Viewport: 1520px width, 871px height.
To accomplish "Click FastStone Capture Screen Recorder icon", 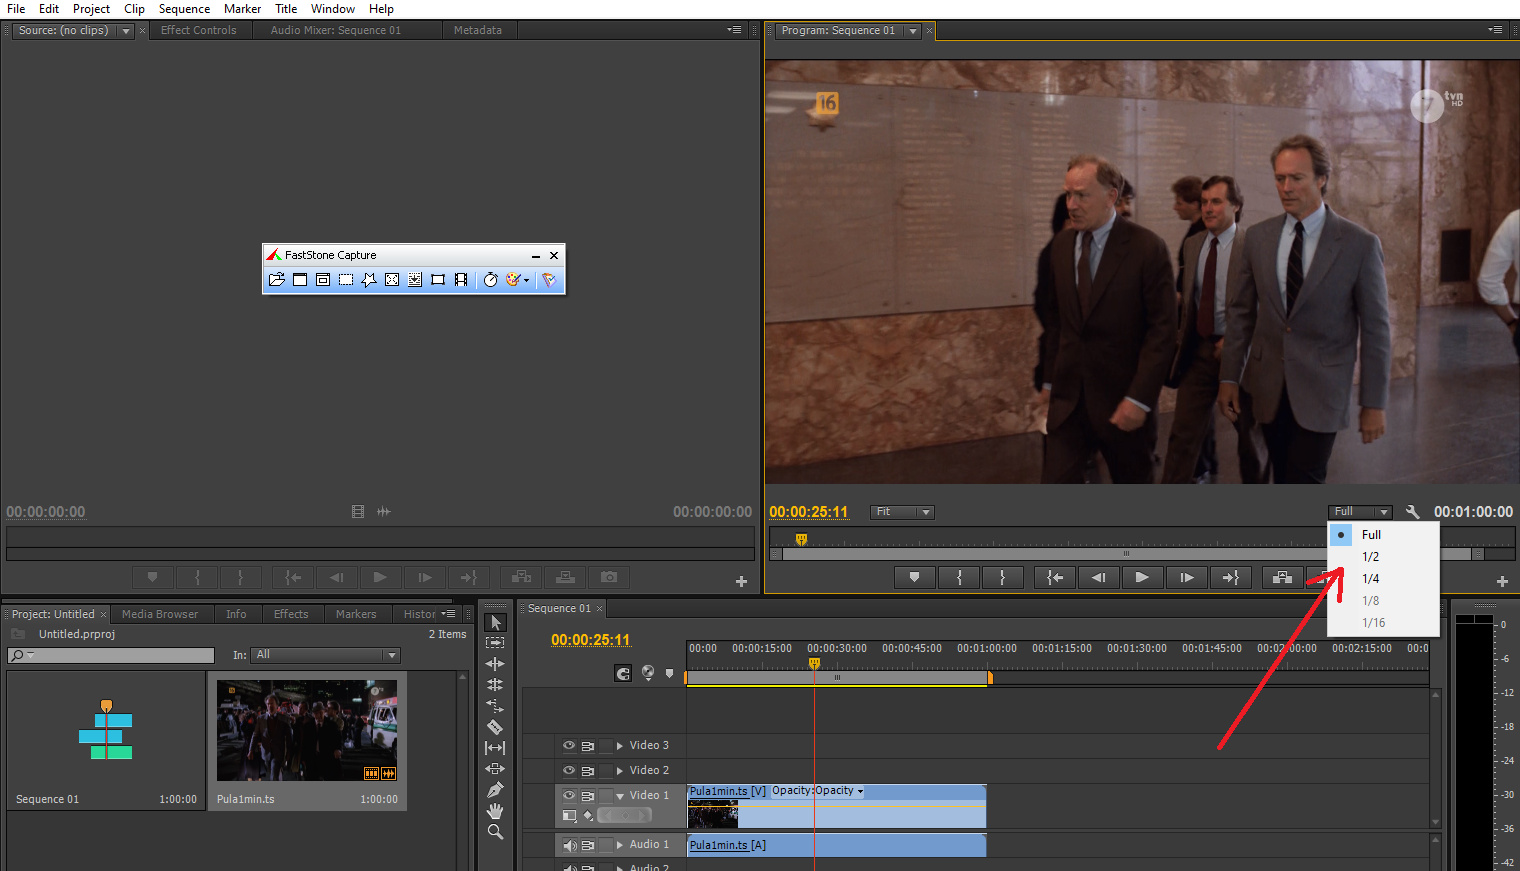I will pyautogui.click(x=461, y=280).
